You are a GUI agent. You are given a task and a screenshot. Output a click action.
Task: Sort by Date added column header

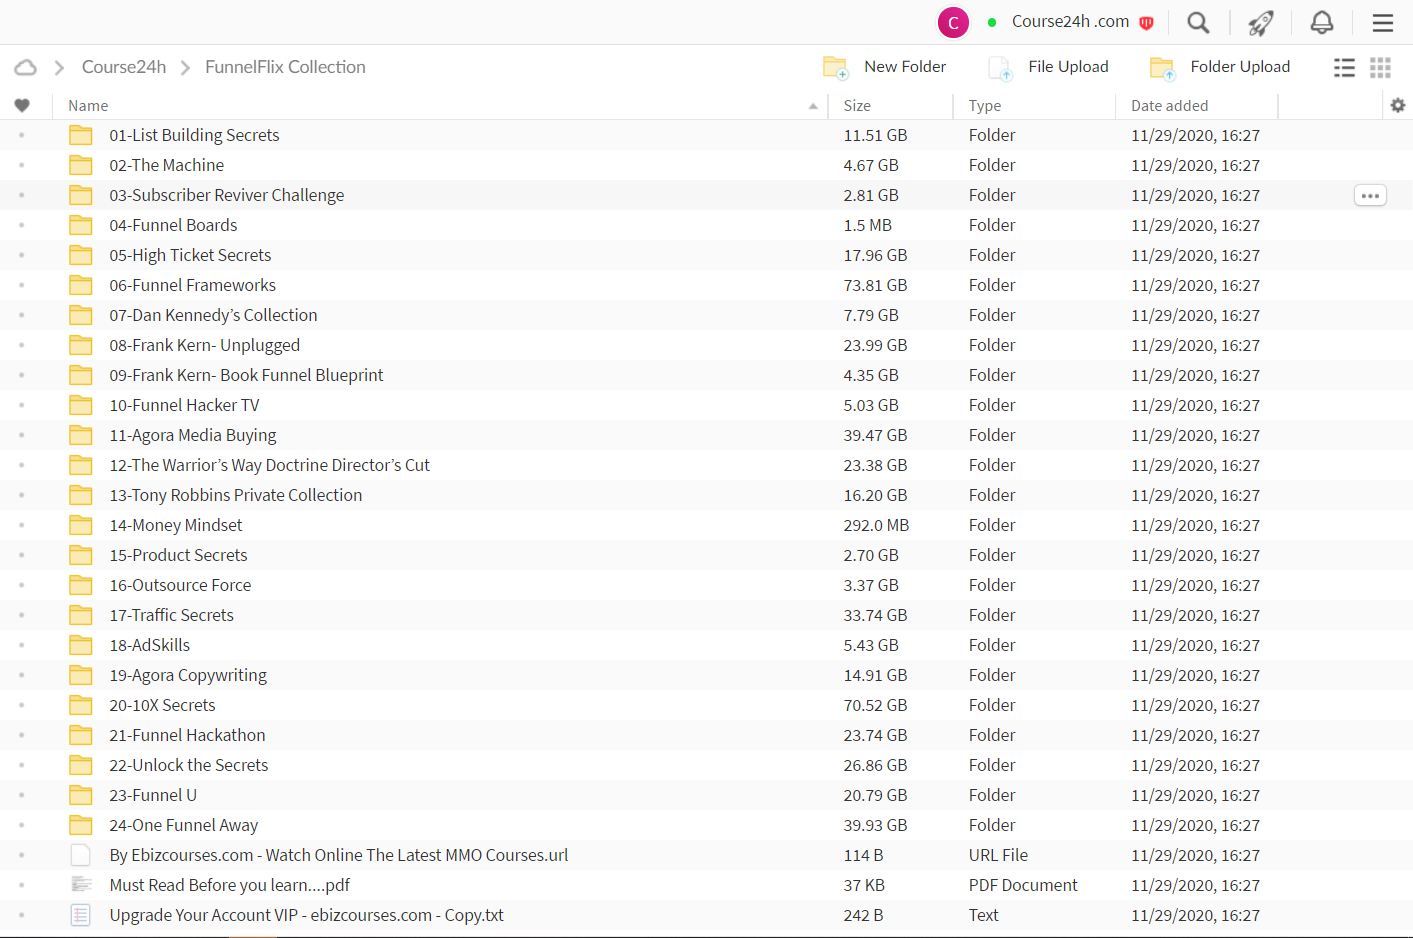click(x=1169, y=106)
